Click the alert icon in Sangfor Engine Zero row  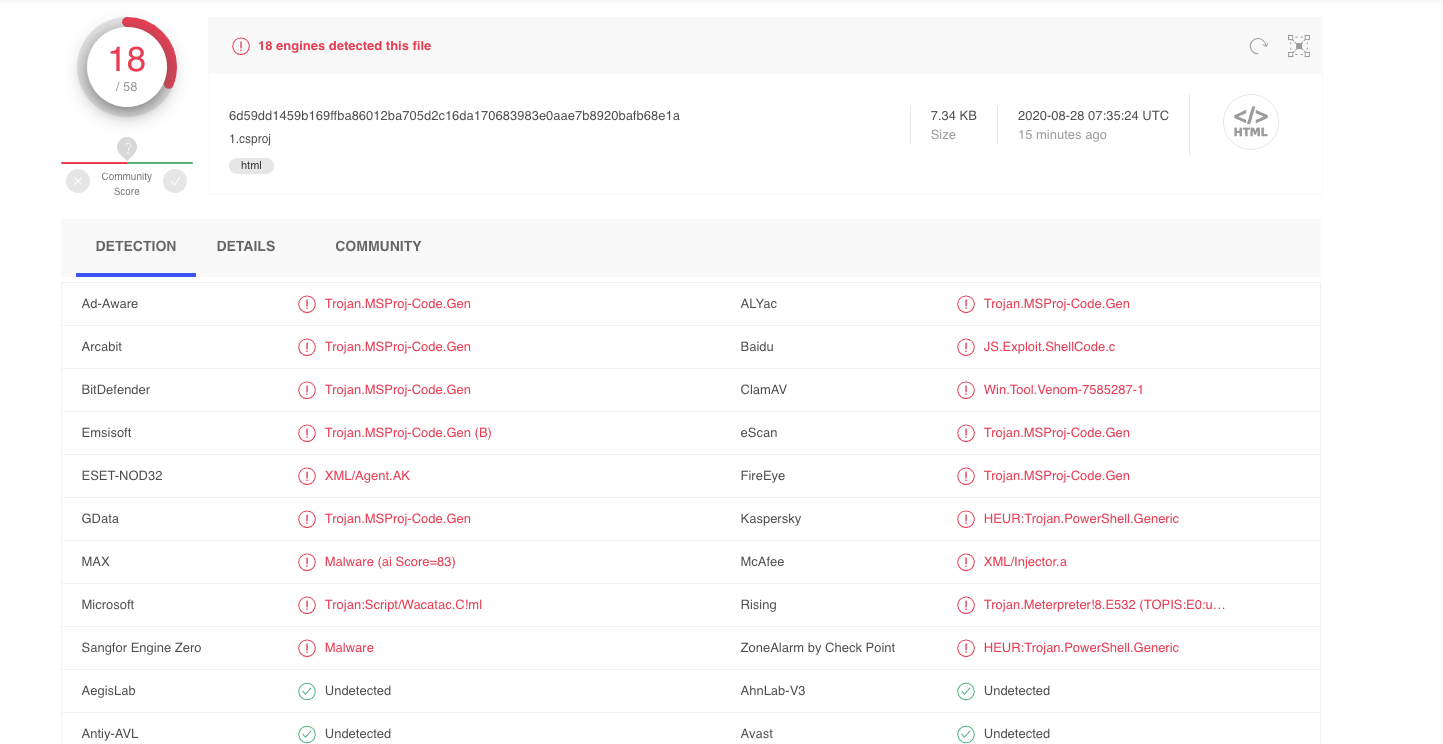click(307, 648)
